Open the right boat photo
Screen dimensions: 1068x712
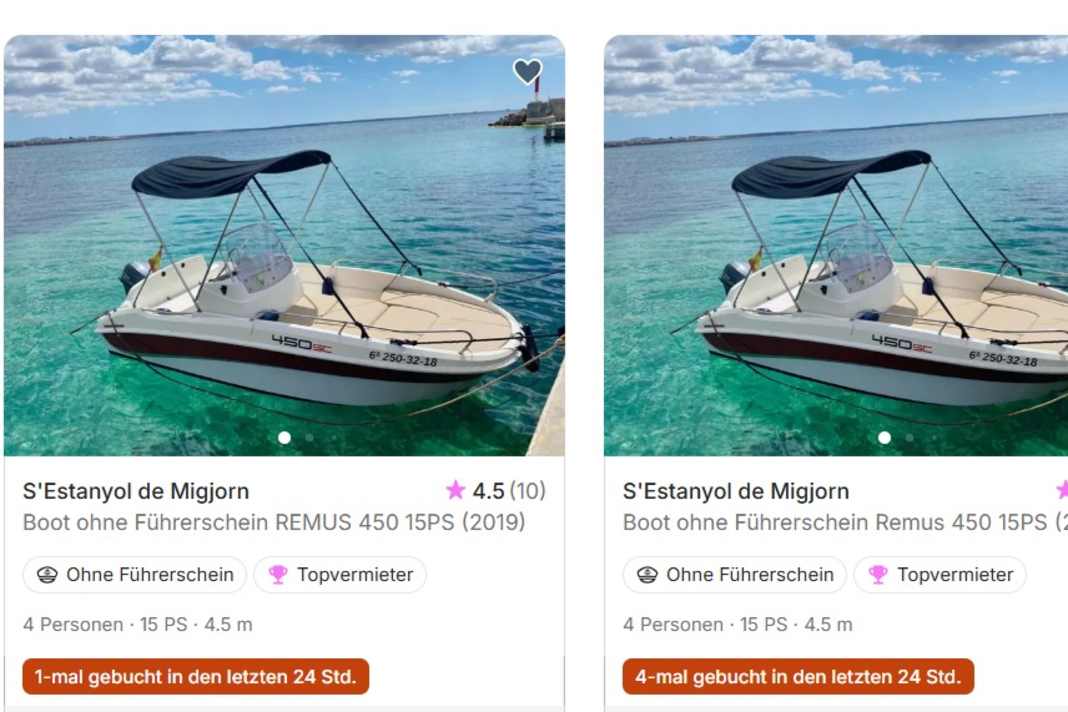click(836, 245)
